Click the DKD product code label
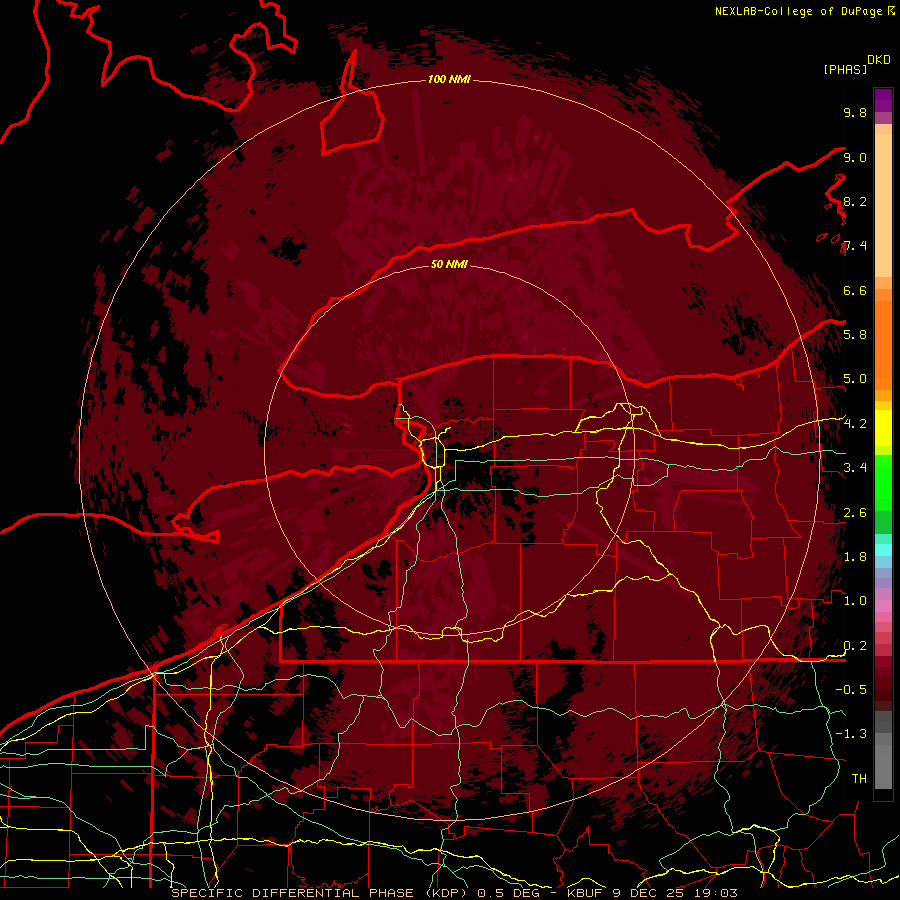This screenshot has height=900, width=900. pyautogui.click(x=878, y=60)
